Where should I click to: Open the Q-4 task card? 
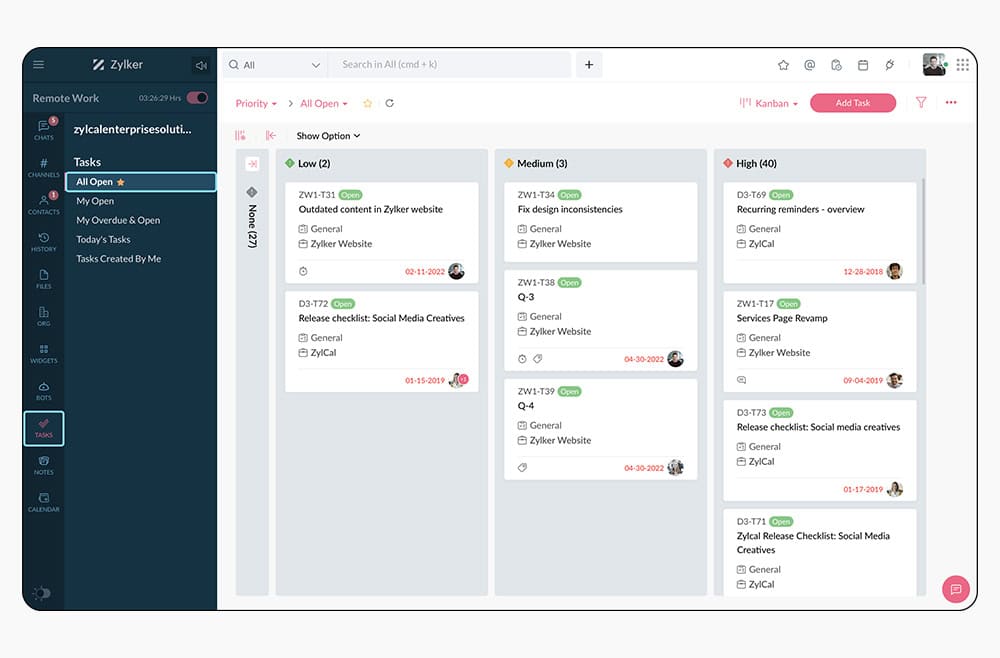600,429
